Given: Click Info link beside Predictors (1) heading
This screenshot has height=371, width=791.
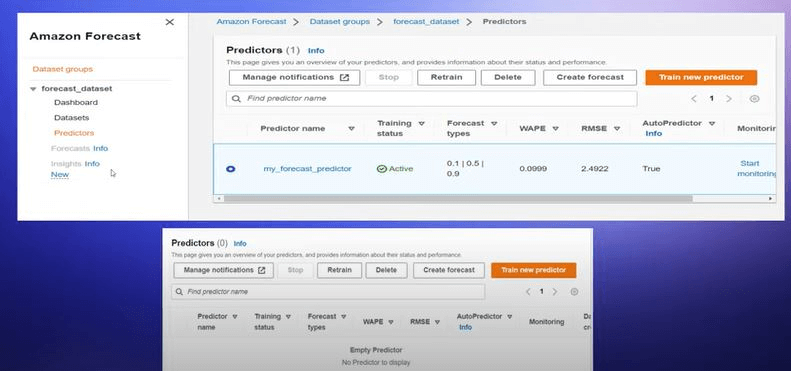Looking at the screenshot, I should (x=316, y=50).
